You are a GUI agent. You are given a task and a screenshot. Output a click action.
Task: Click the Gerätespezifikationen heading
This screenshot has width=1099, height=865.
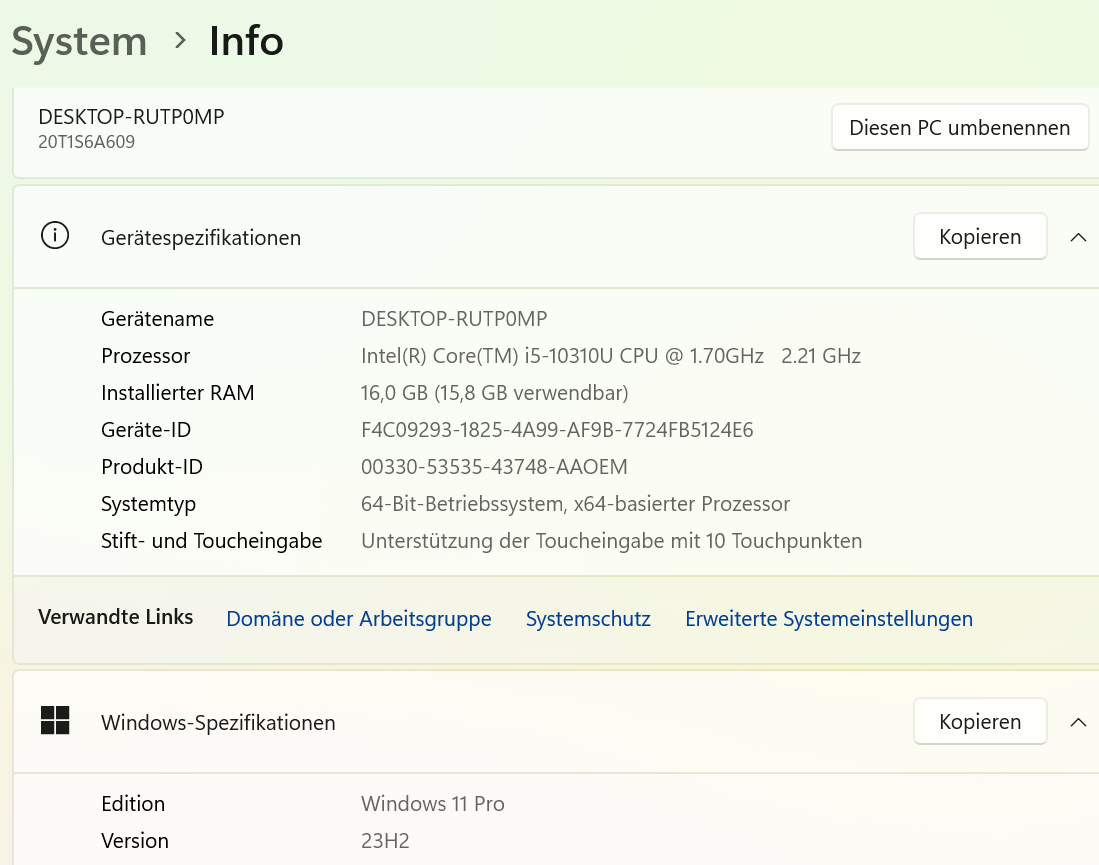(x=200, y=238)
